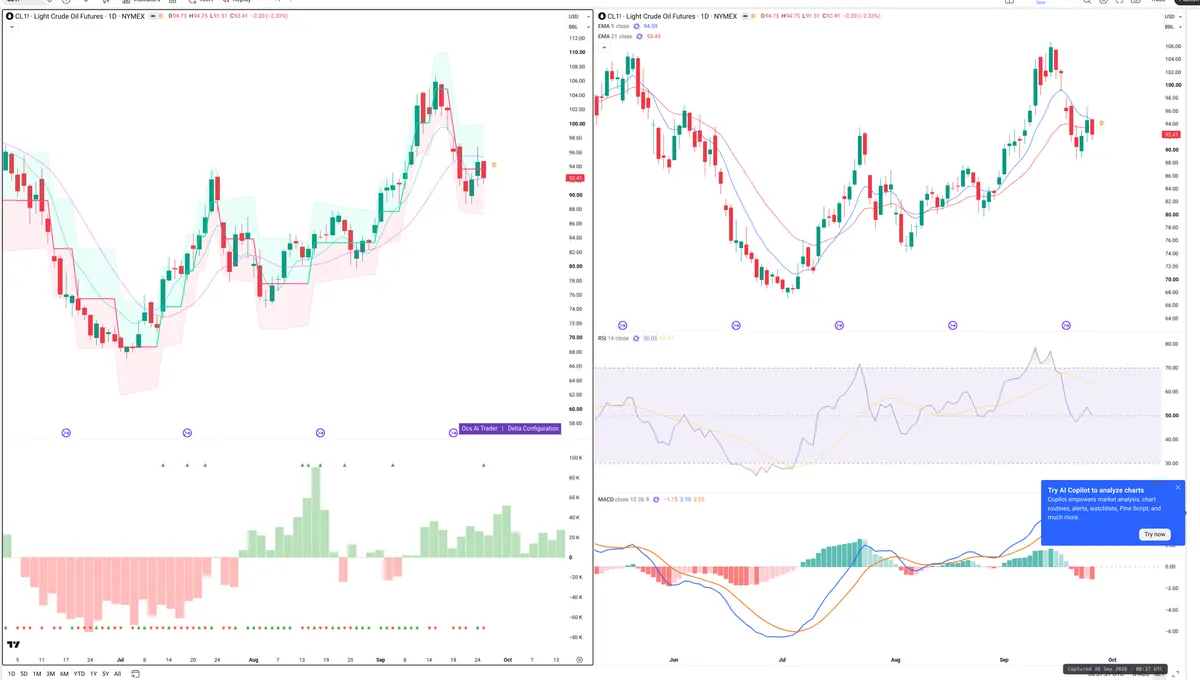Select the 3M time range
The image size is (1200, 680).
click(51, 674)
